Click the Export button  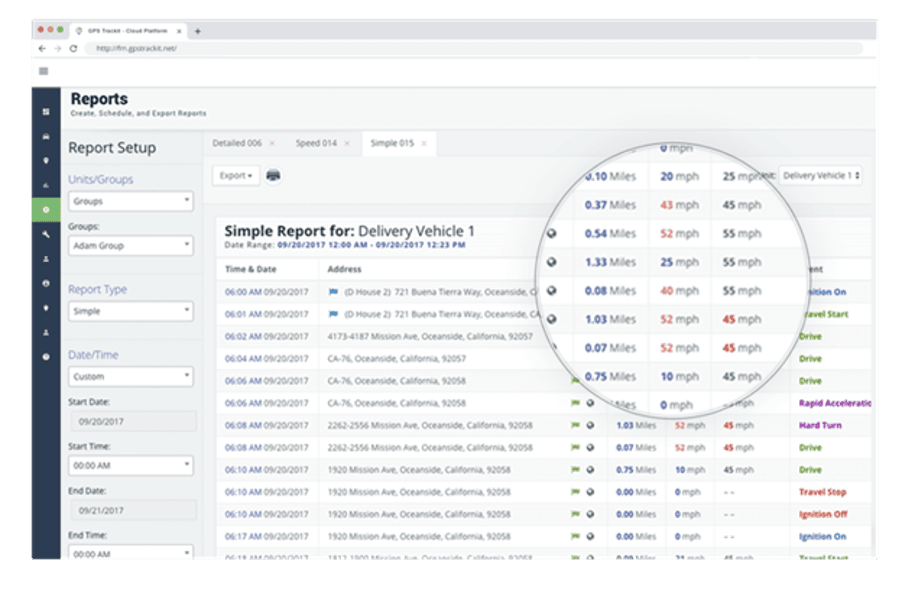point(236,175)
